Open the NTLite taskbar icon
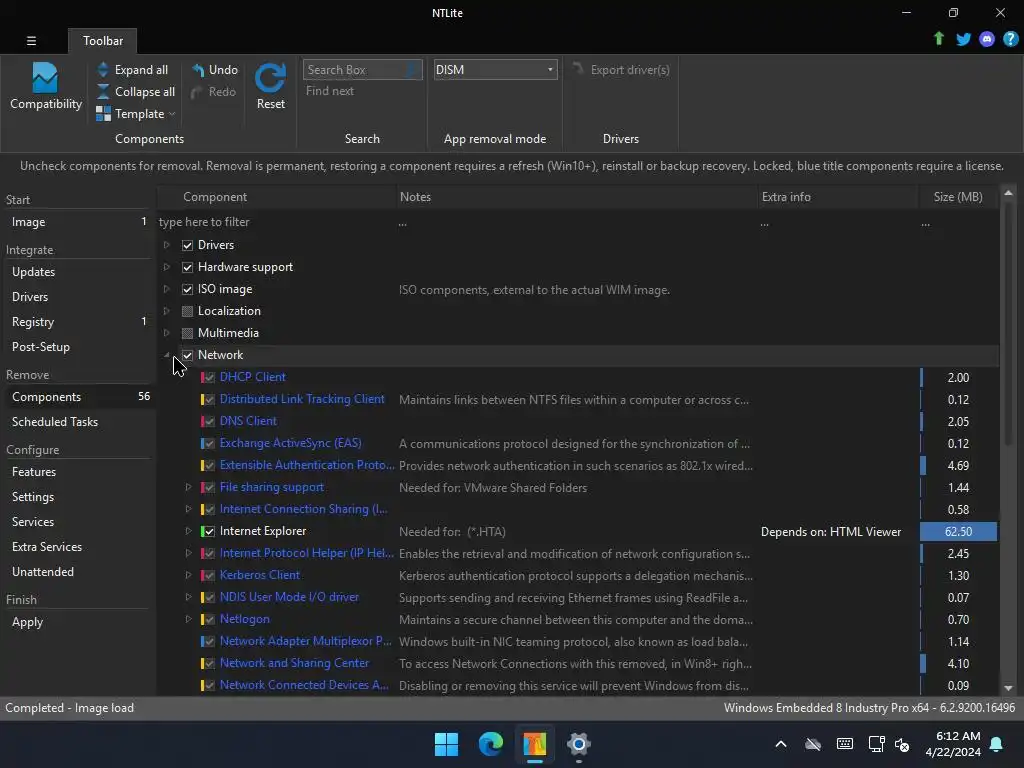The image size is (1024, 768). 534,744
